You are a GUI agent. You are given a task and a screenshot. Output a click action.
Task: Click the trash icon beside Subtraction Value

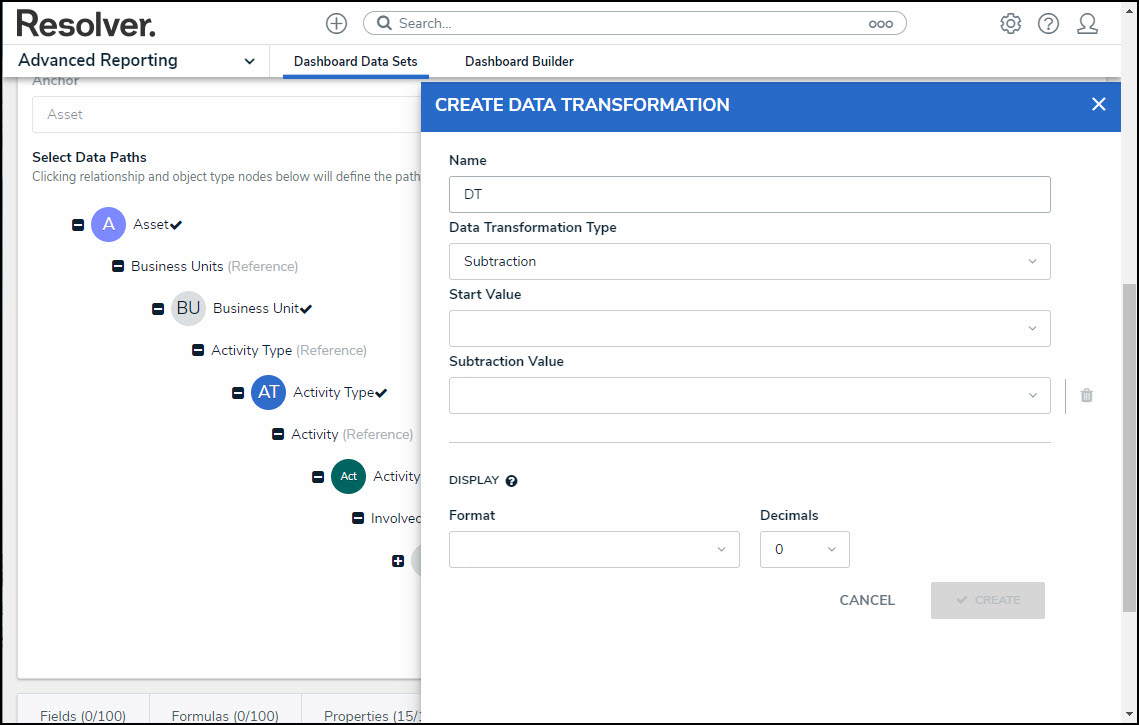click(1087, 395)
